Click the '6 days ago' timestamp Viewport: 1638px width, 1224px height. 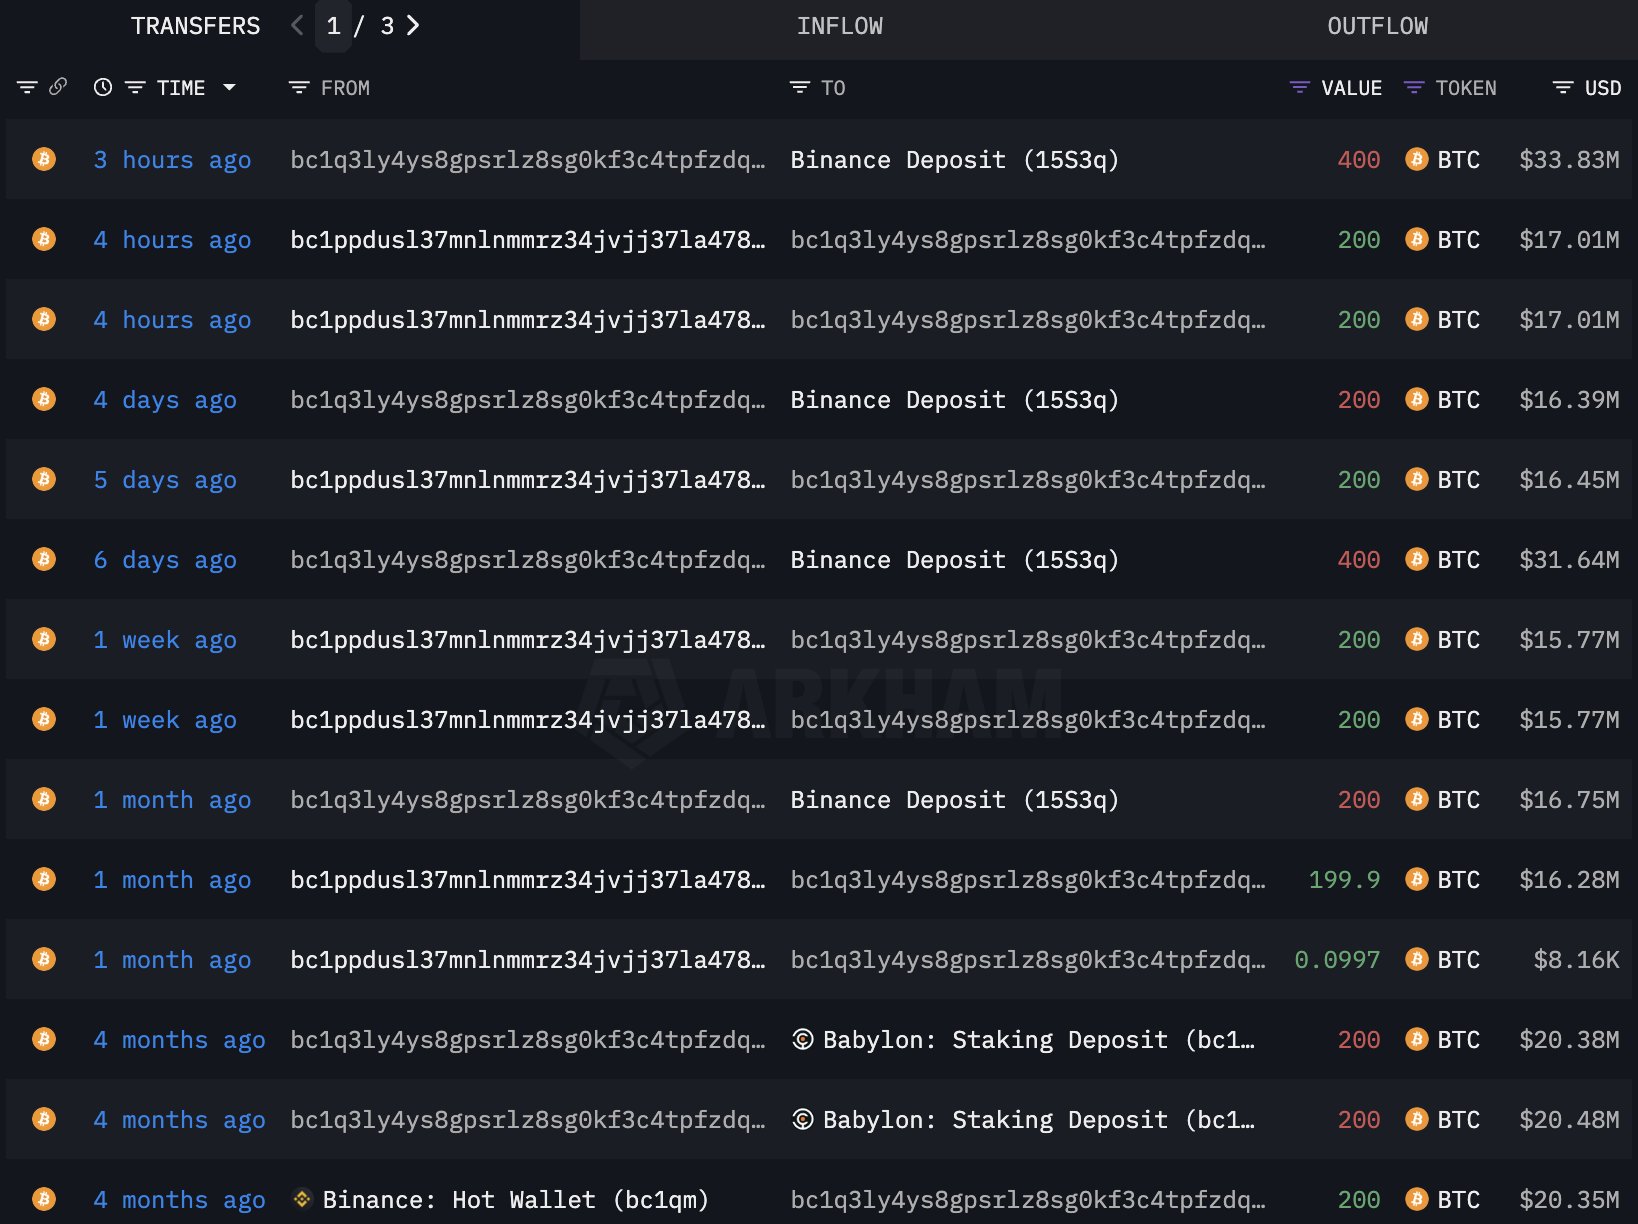(x=165, y=560)
